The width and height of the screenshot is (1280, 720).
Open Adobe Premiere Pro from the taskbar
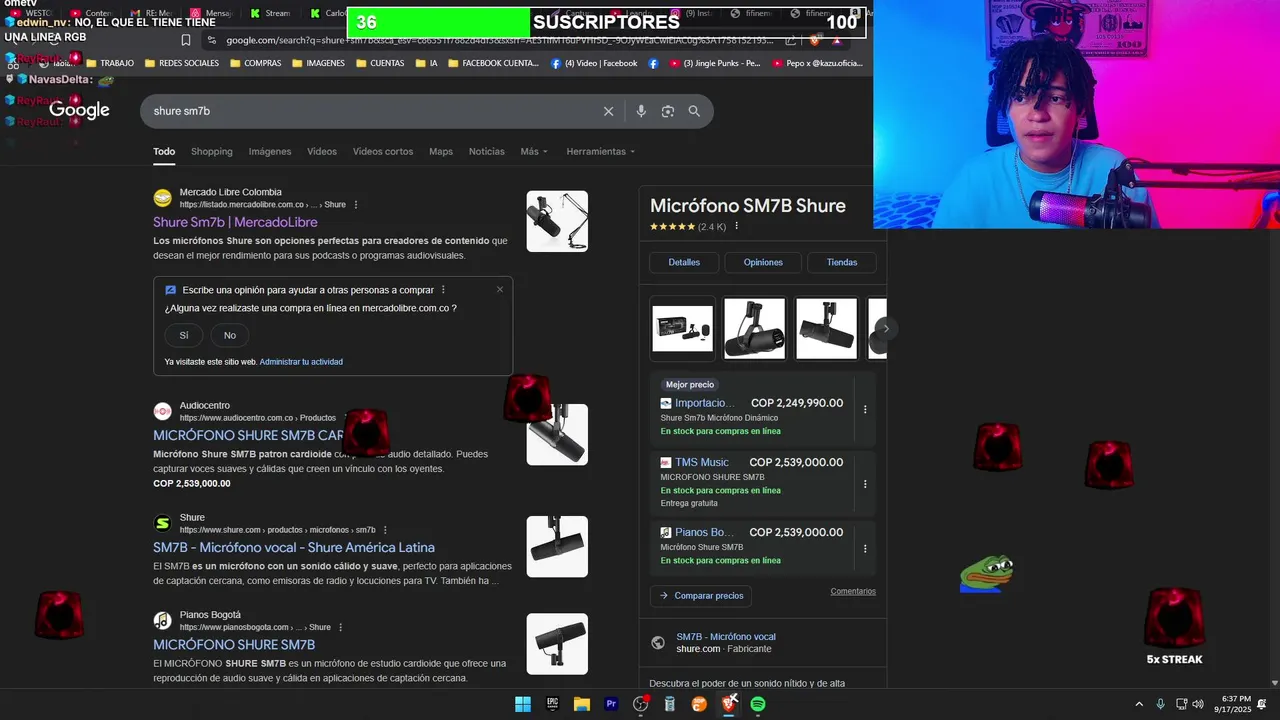tap(611, 704)
